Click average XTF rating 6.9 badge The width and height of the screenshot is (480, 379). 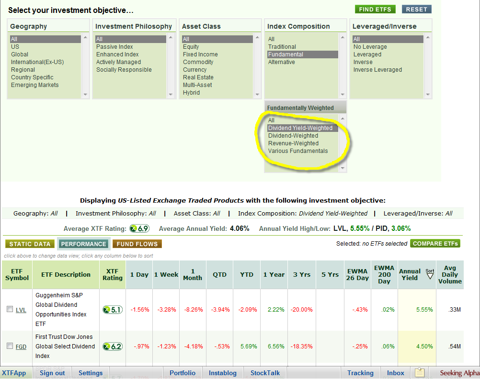click(140, 229)
